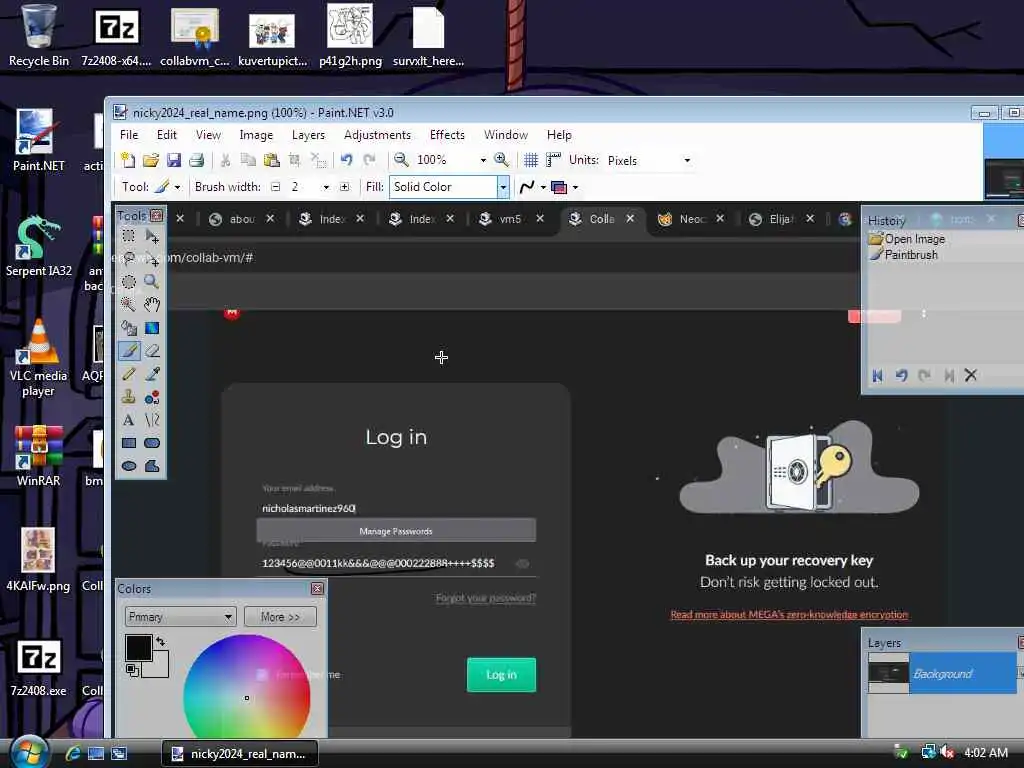Select the Pencil tool
The image size is (1024, 768).
click(x=129, y=374)
